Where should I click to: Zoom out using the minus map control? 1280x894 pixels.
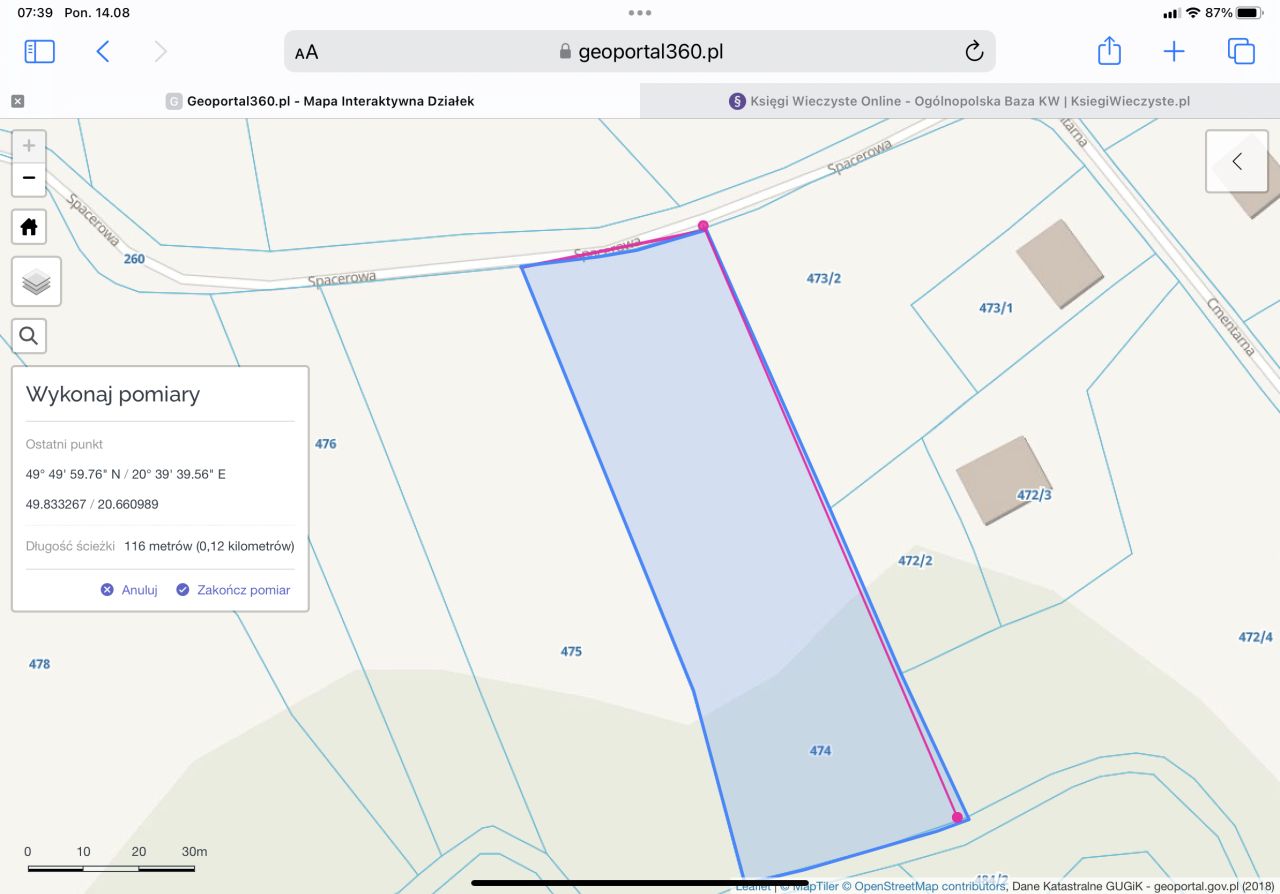[29, 179]
